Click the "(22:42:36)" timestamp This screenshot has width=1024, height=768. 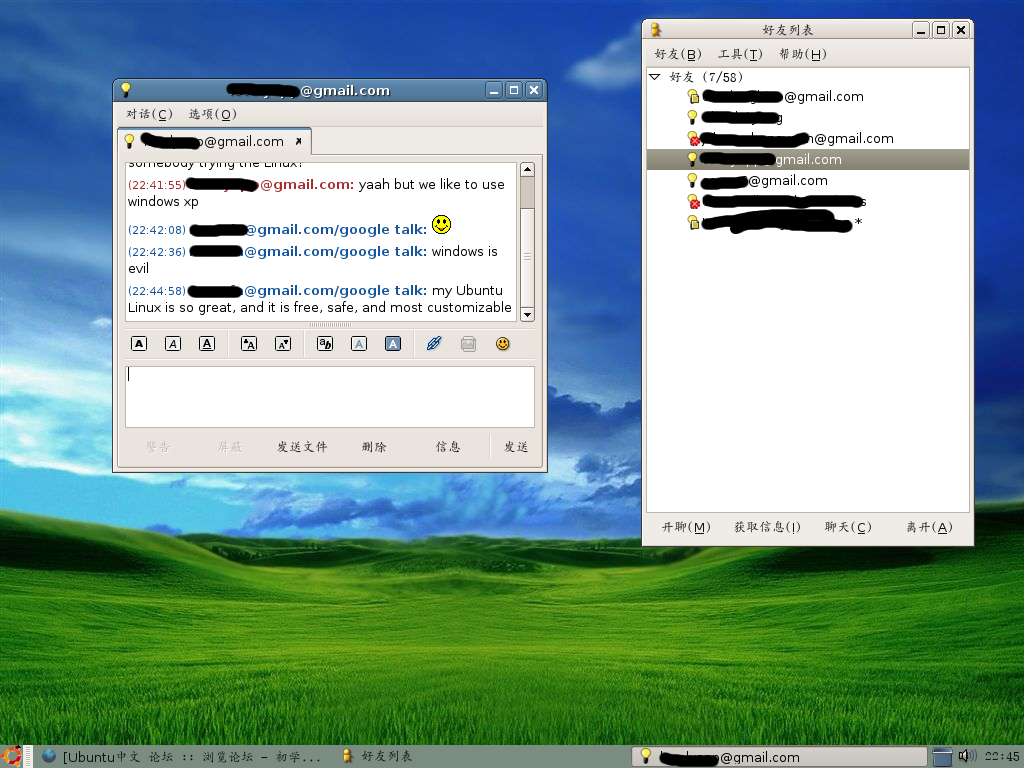157,252
